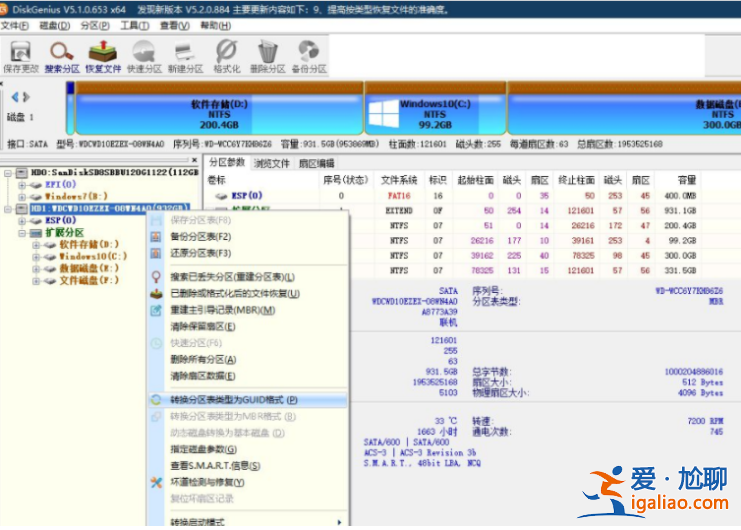Screen dimensions: 741x530
Task: Open the 查看(V) menu
Action: 175,26
